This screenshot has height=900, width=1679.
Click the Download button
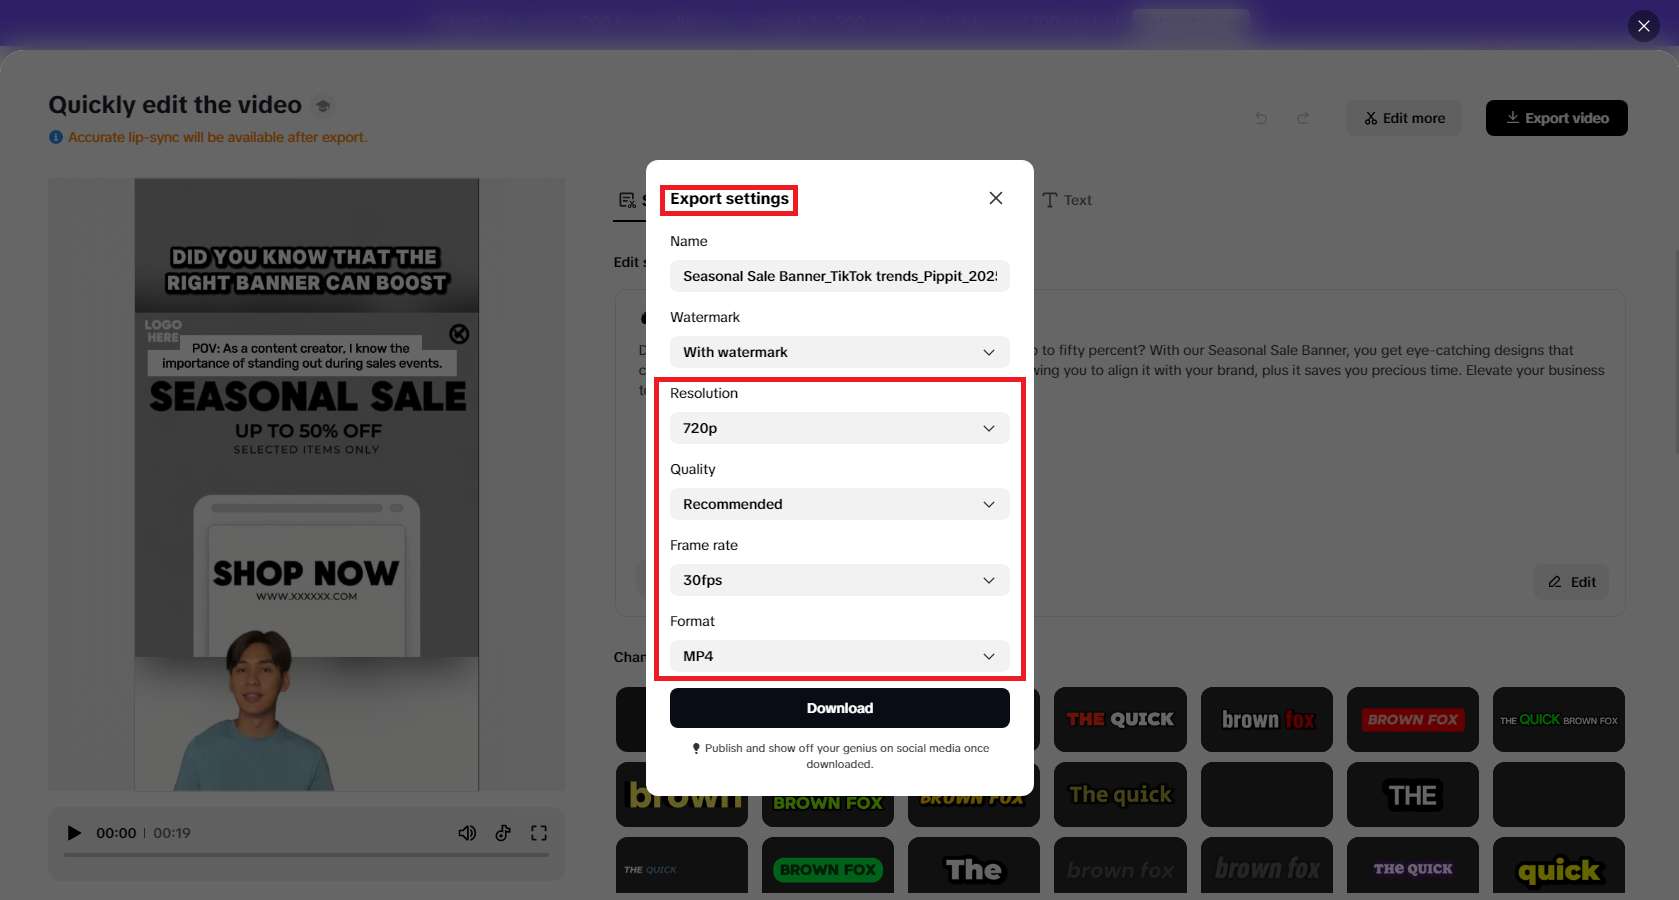click(x=839, y=708)
